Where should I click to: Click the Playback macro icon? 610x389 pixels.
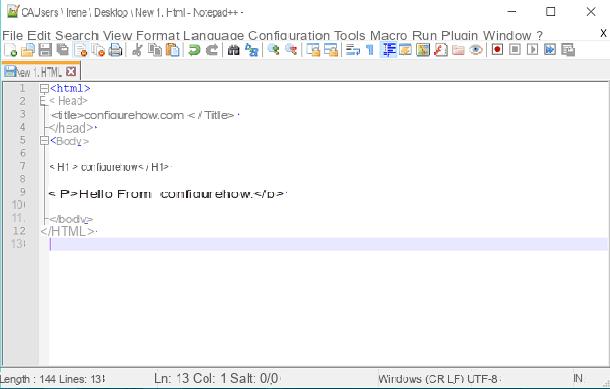tap(533, 50)
